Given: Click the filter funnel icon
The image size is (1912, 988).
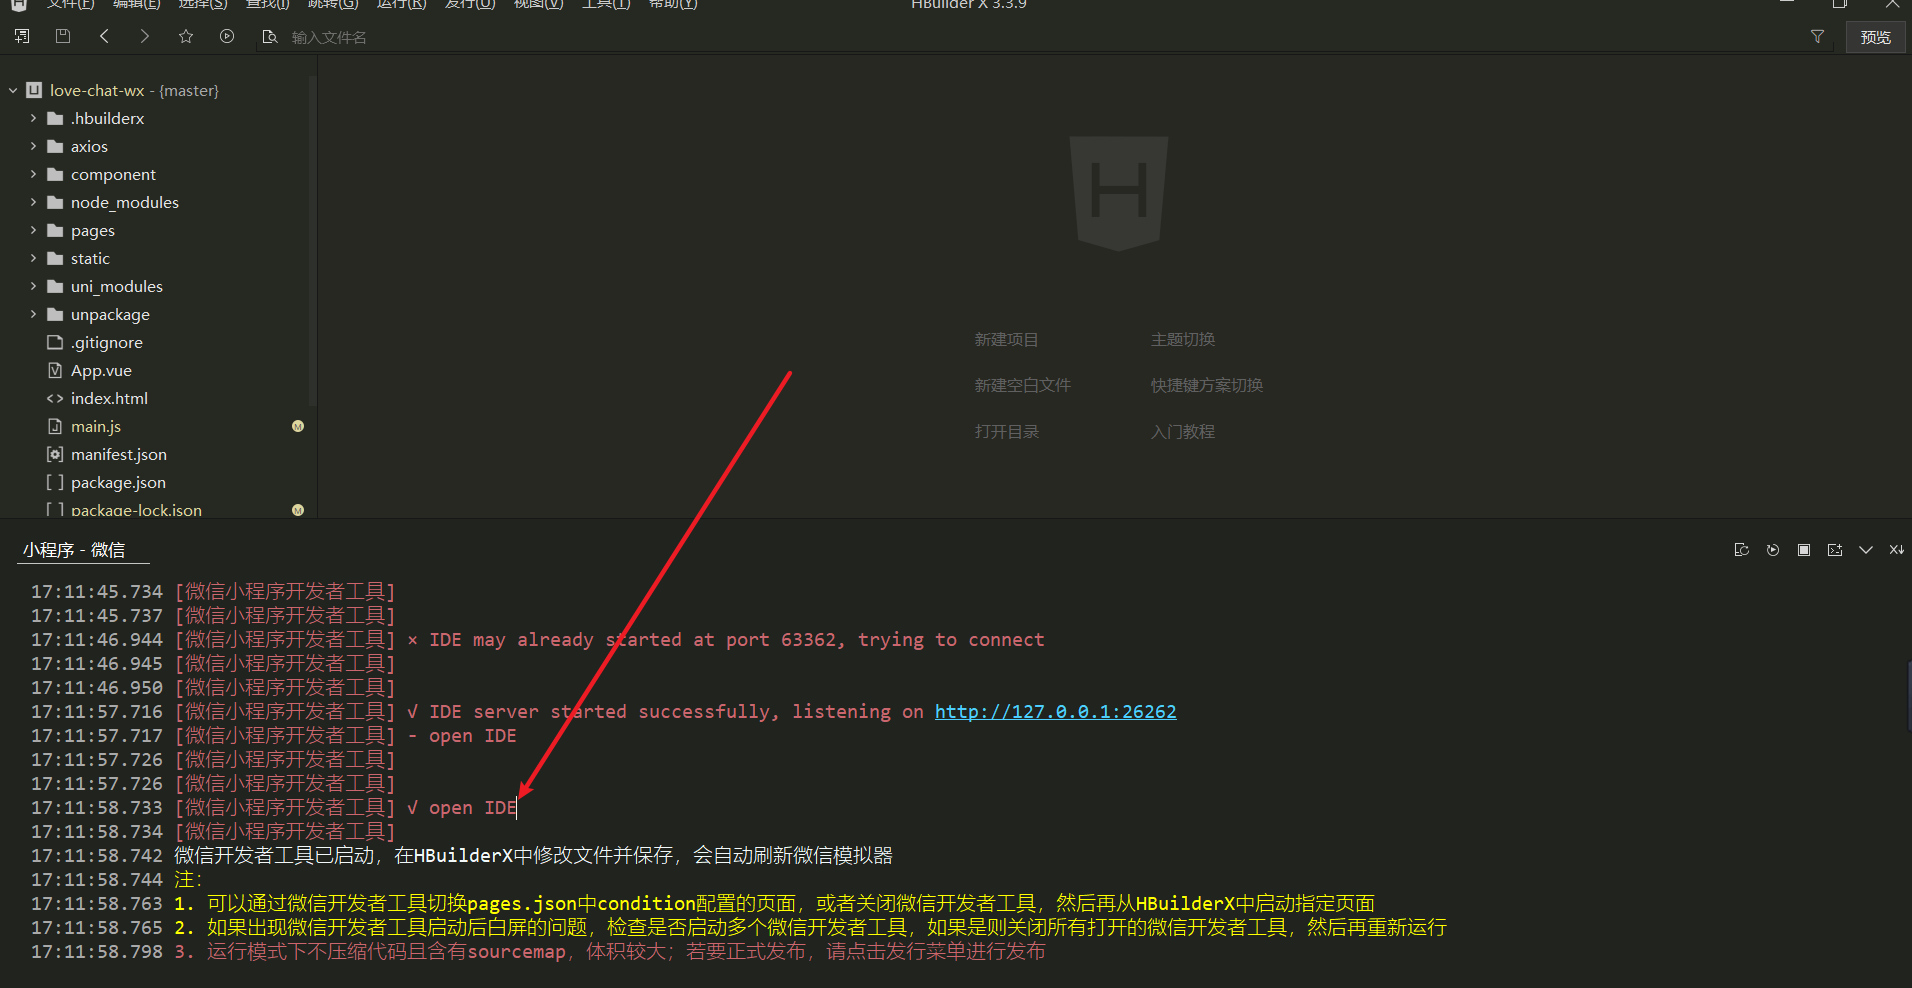Looking at the screenshot, I should (x=1817, y=36).
